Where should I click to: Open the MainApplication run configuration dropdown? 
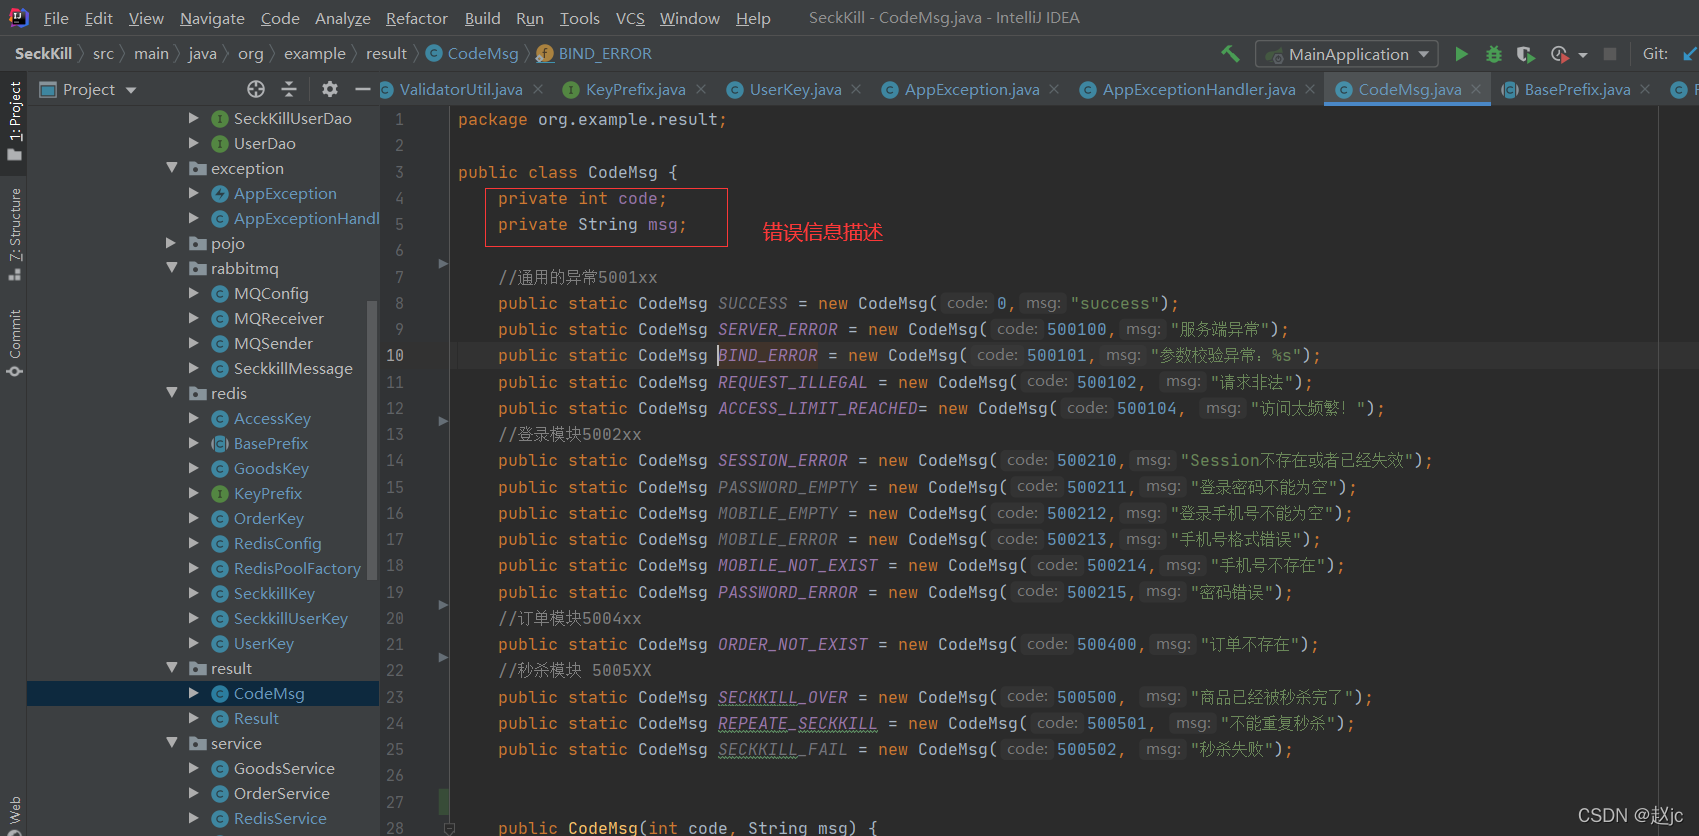pyautogui.click(x=1348, y=54)
